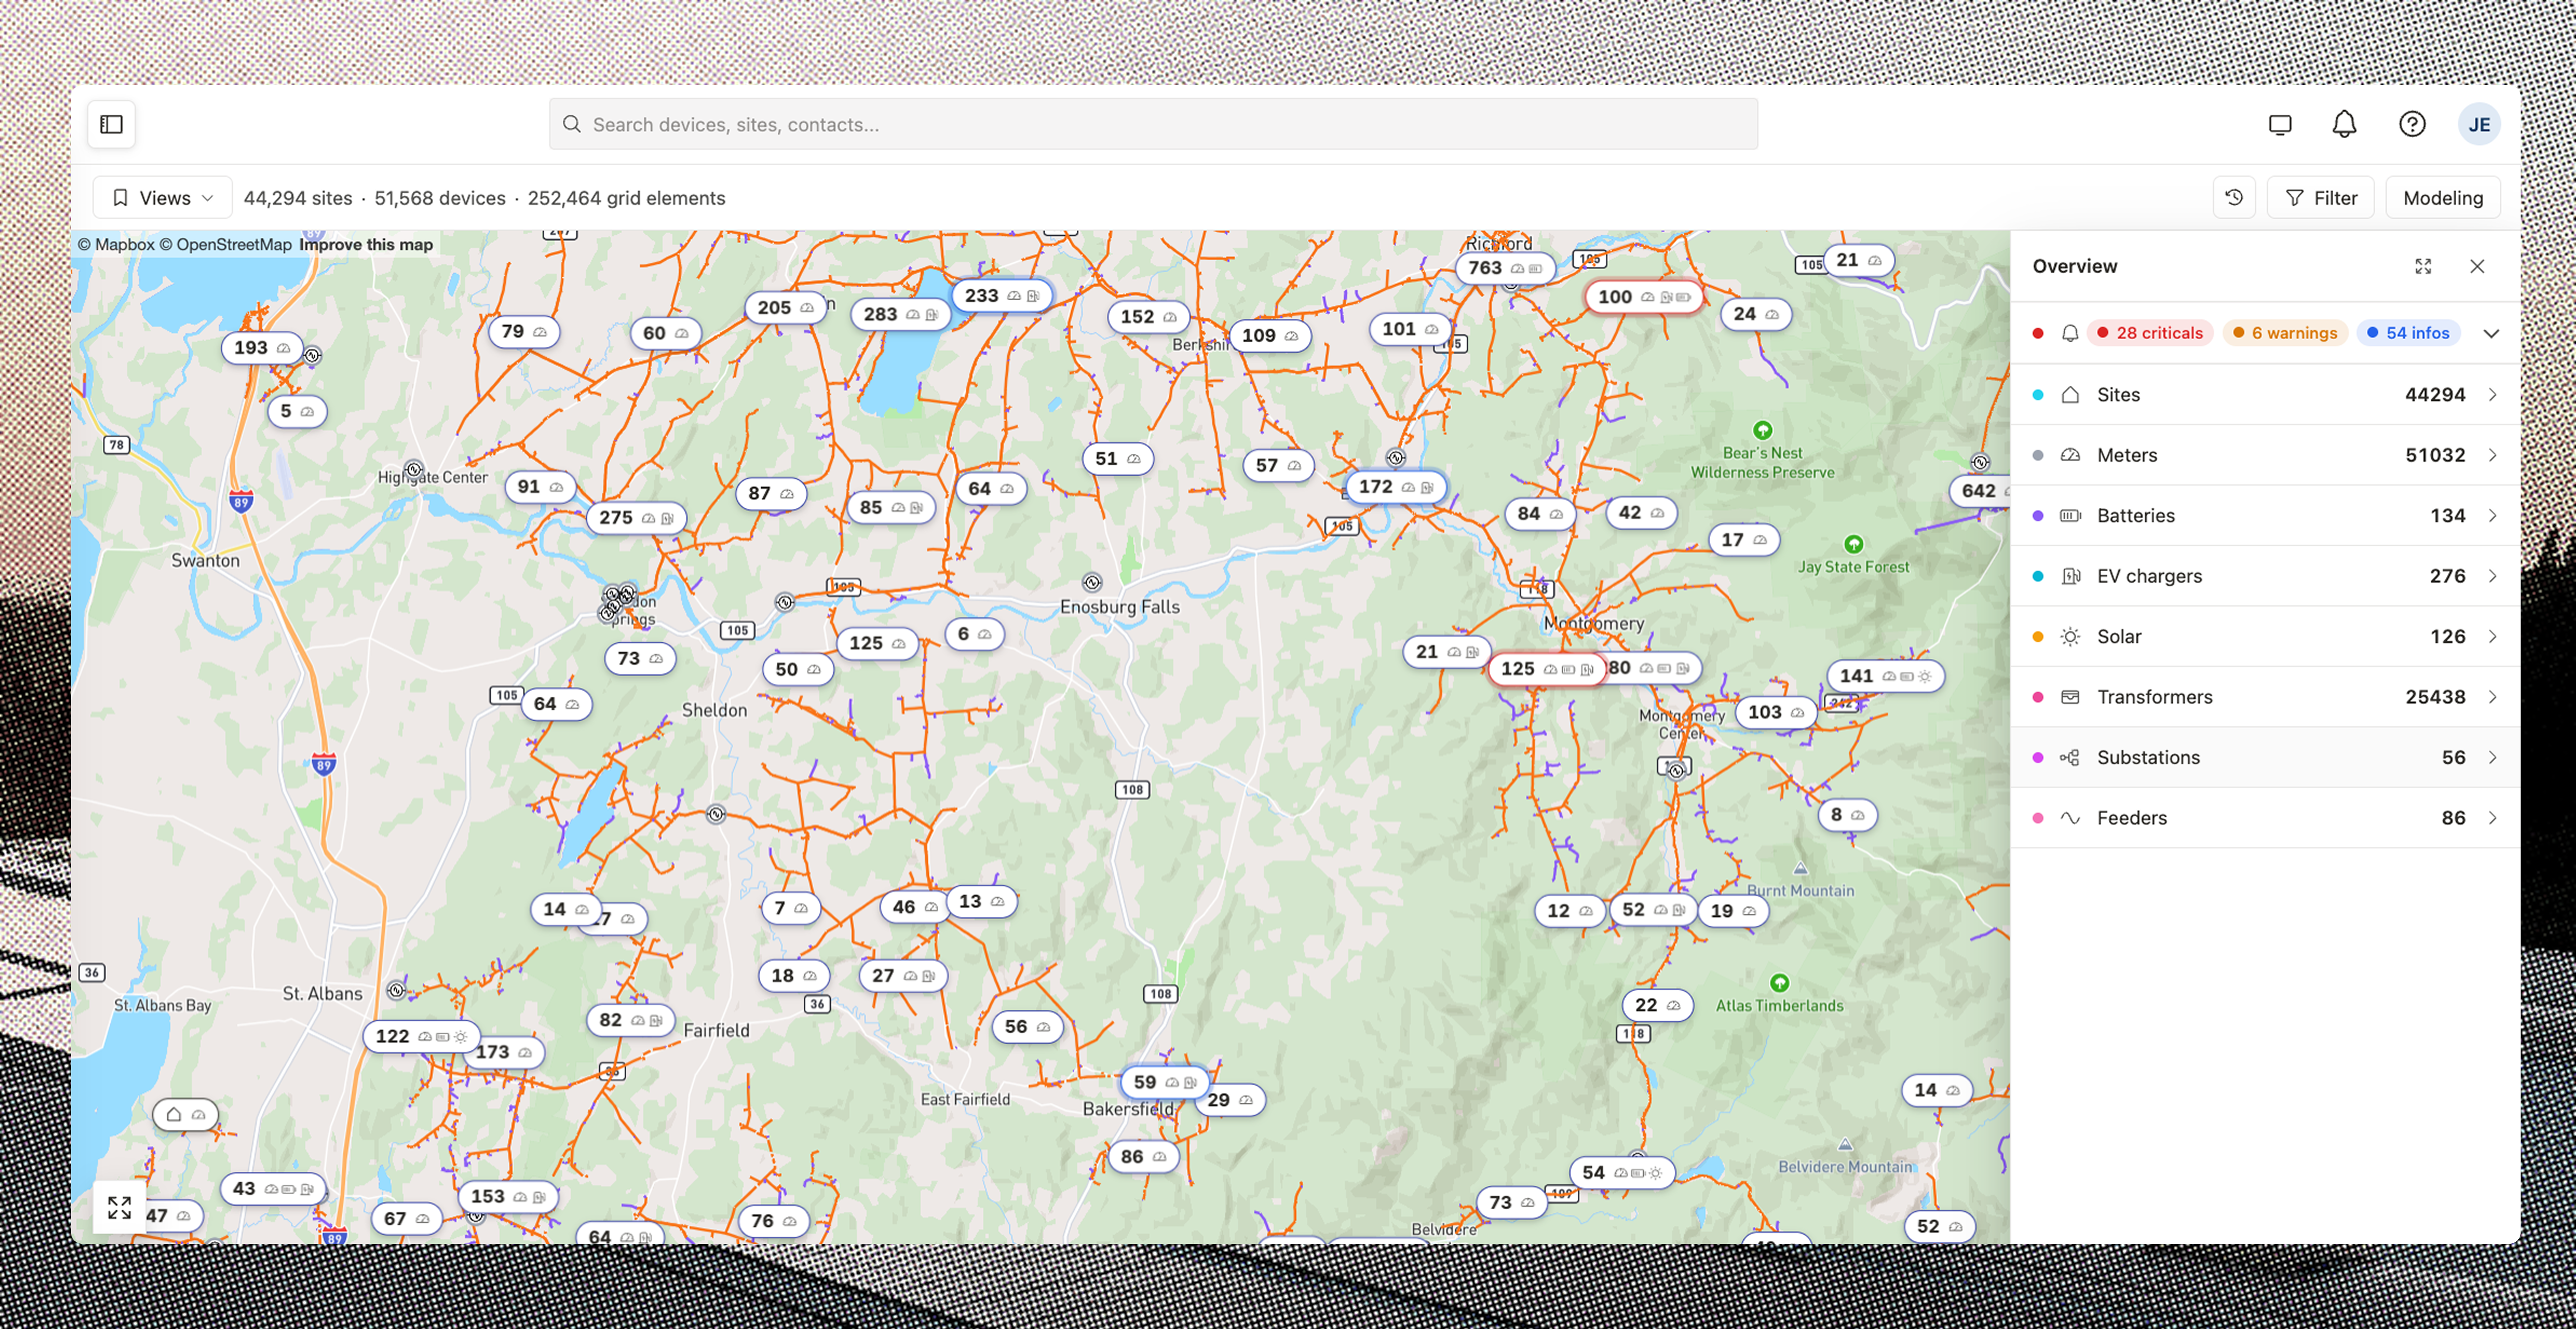
Task: Expand the Feeders row chevron
Action: [2492, 818]
